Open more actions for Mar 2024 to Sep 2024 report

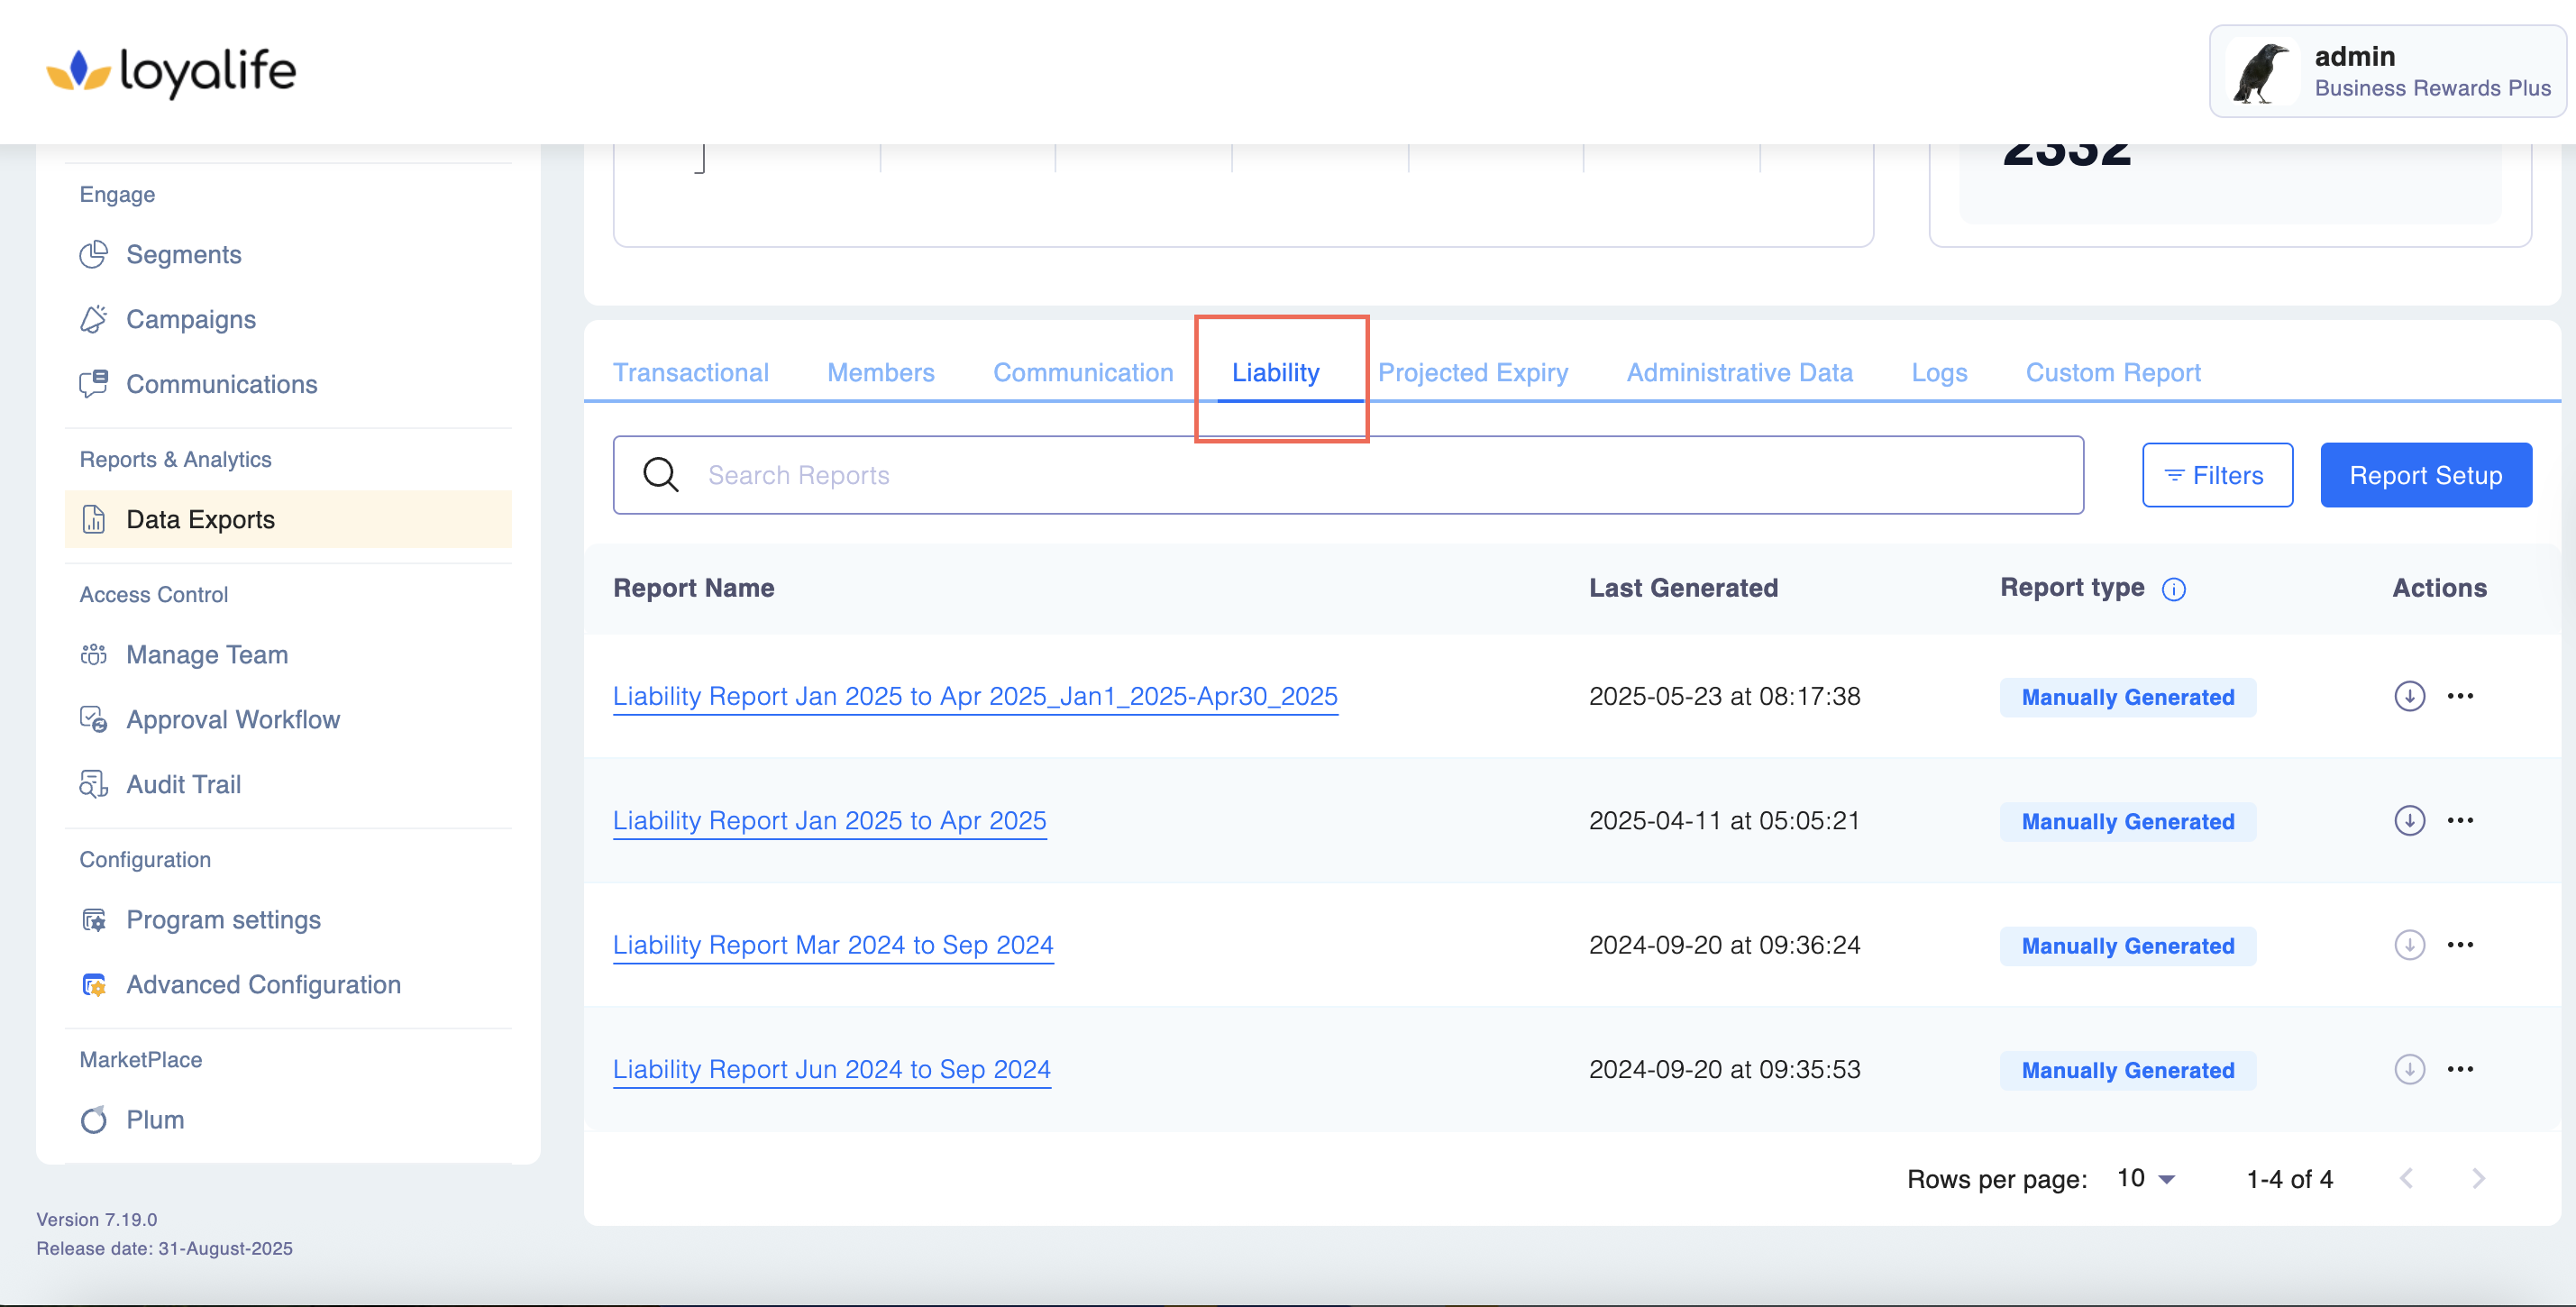(2460, 945)
